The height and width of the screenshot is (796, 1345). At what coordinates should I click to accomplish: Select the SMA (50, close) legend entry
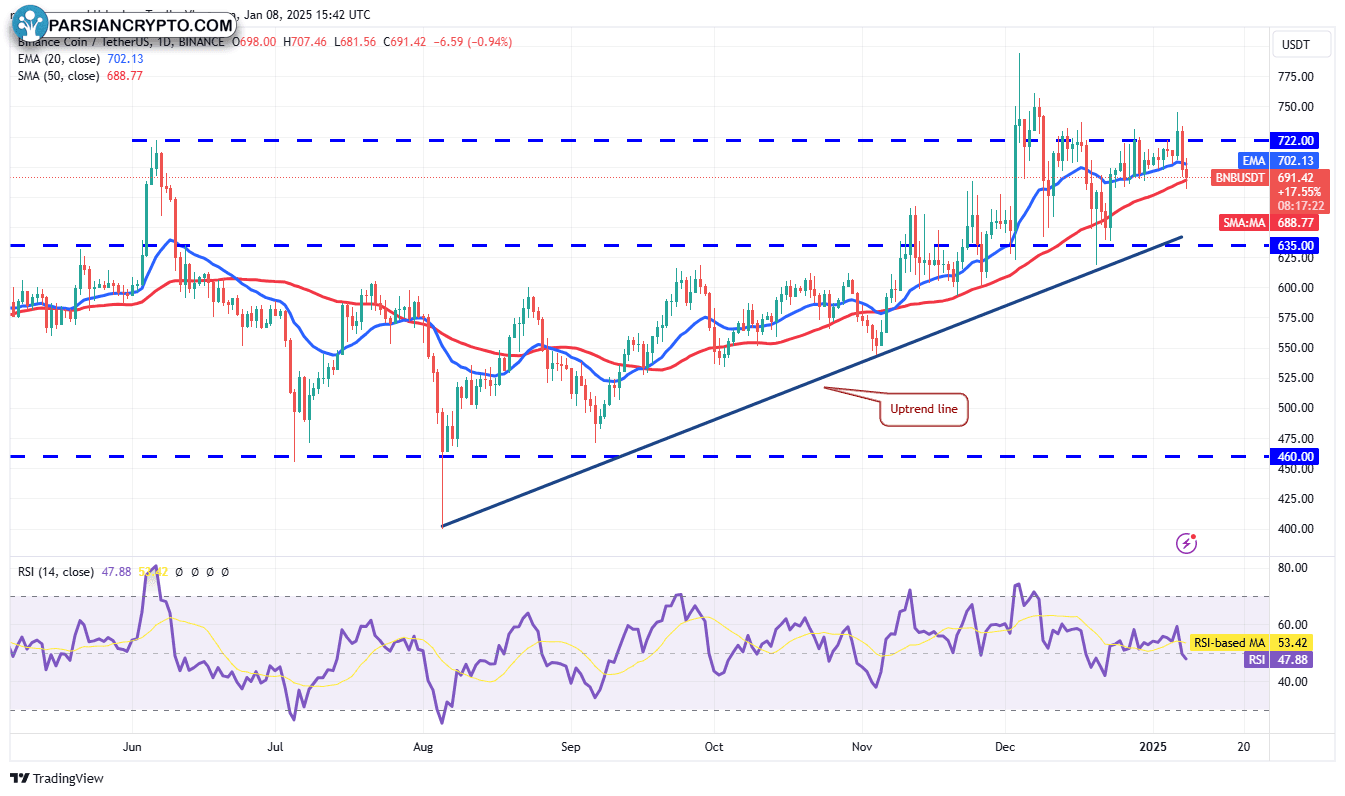[x=79, y=76]
